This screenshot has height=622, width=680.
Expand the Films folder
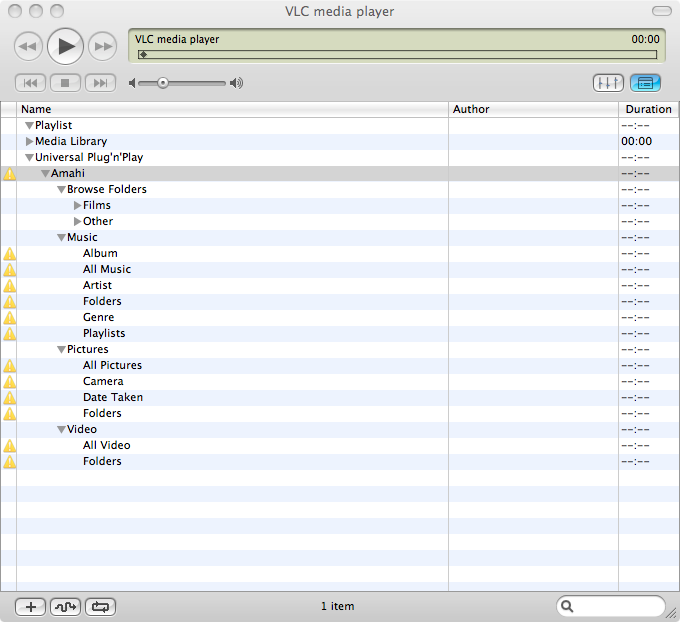77,205
